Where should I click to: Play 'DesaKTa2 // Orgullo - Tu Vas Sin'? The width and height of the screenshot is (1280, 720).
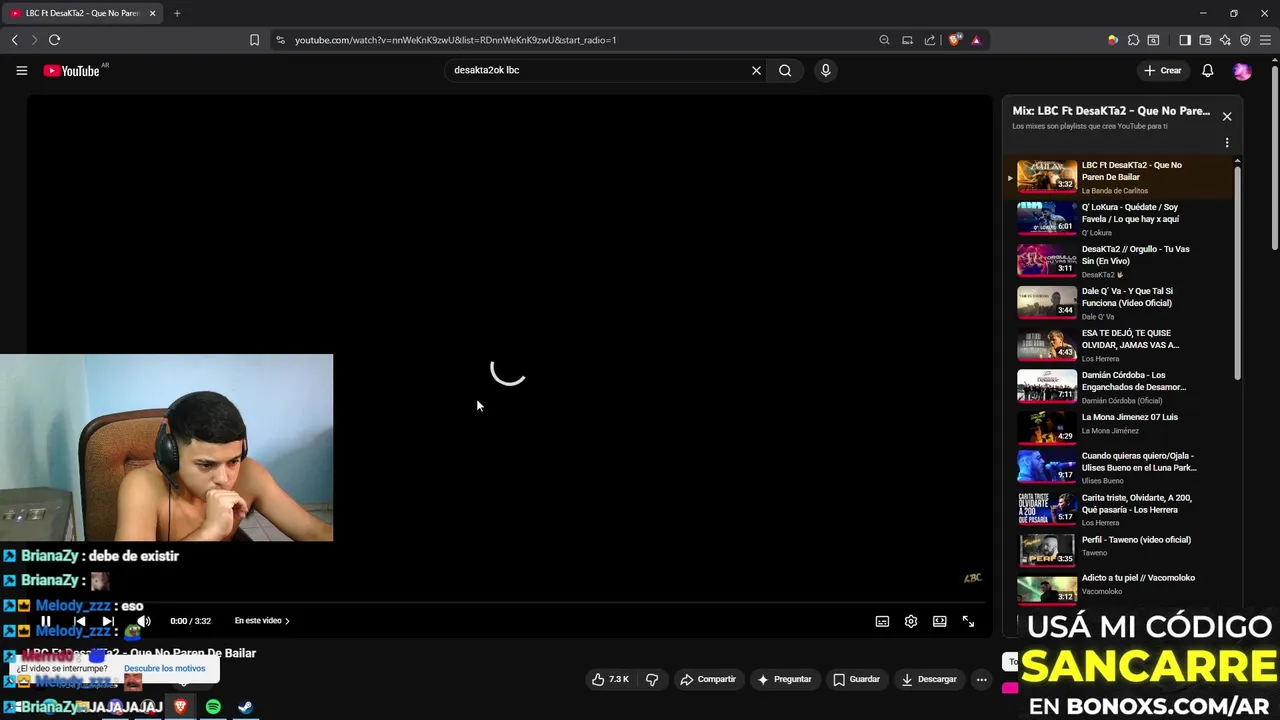tap(1120, 261)
